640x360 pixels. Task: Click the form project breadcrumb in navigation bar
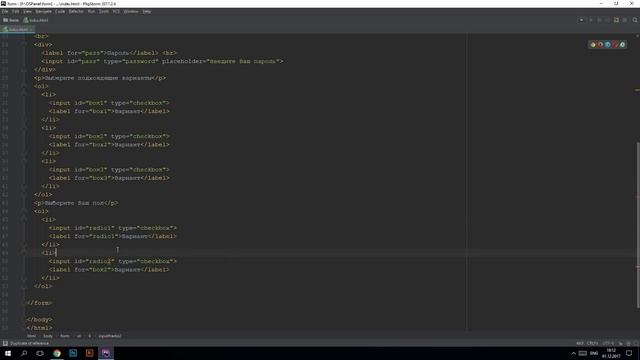11,20
